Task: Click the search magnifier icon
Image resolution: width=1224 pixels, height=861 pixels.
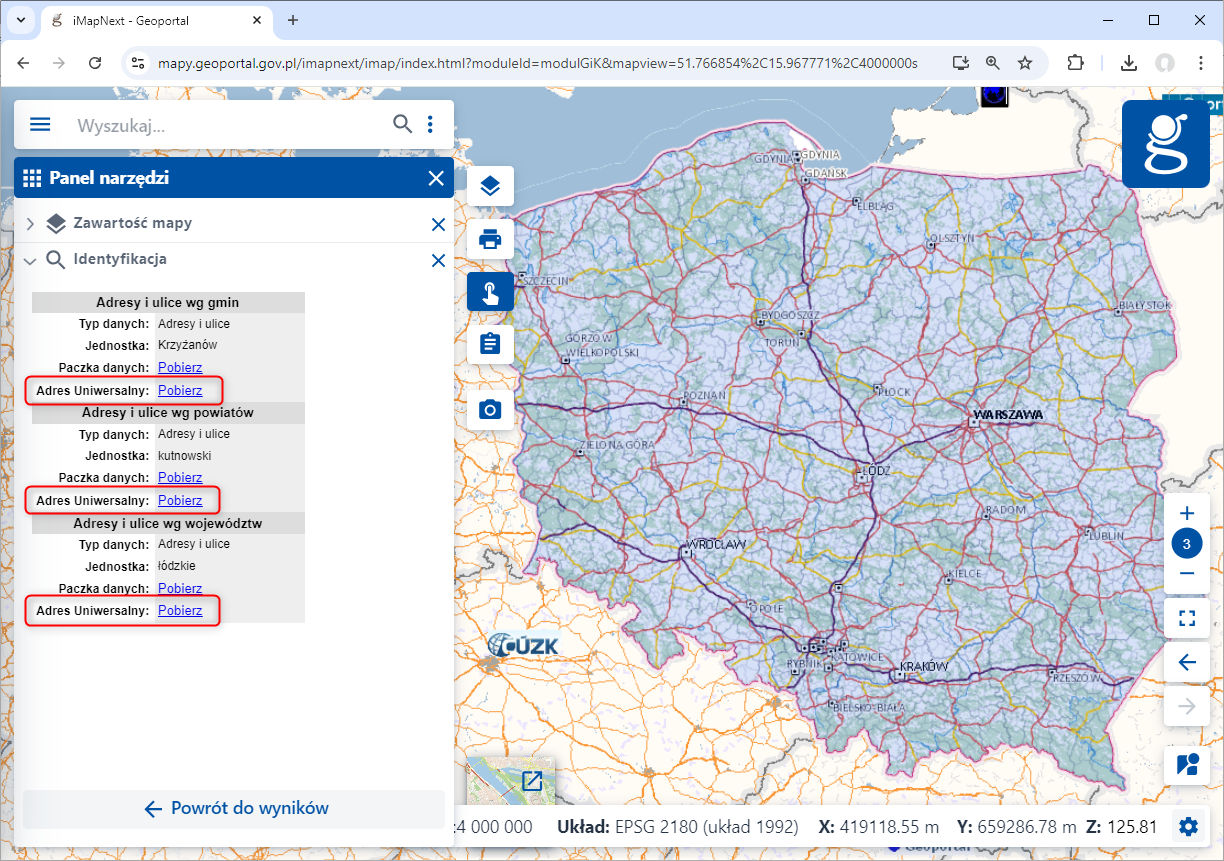Action: 402,124
